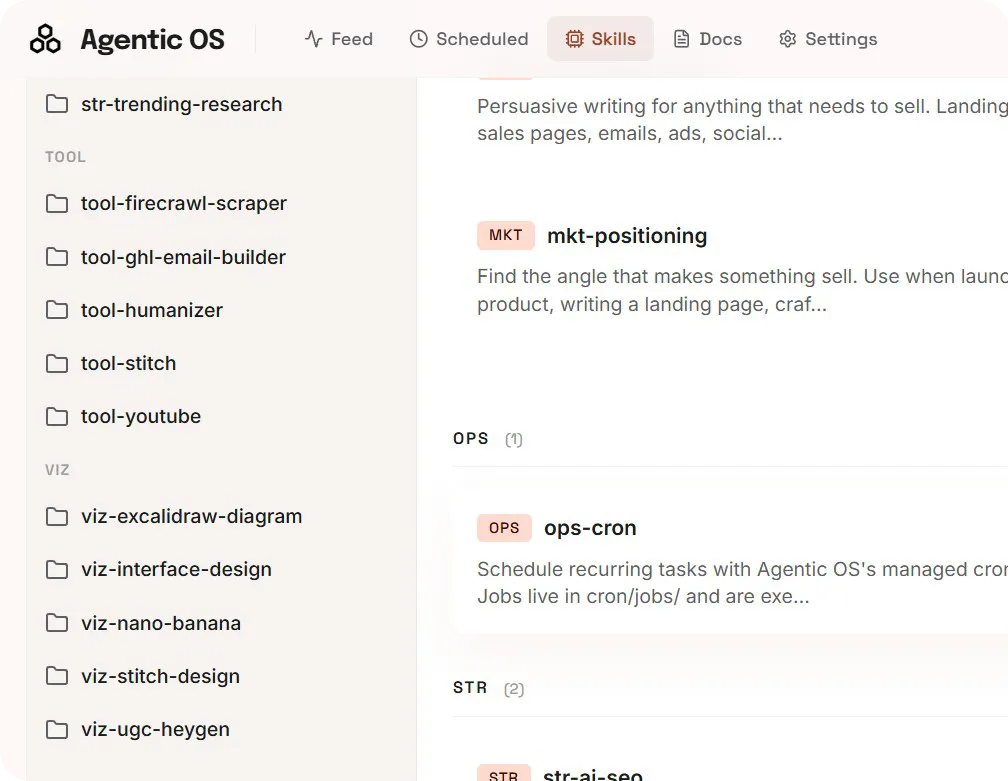
Task: Click folder icon beside viz-nano-banana
Action: 57,623
